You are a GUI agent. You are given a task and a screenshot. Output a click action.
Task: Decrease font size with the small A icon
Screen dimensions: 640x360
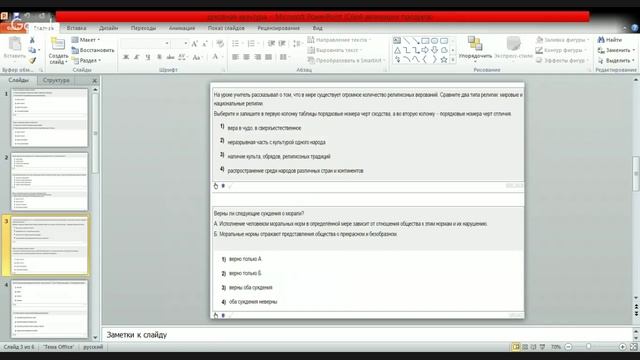click(x=205, y=44)
